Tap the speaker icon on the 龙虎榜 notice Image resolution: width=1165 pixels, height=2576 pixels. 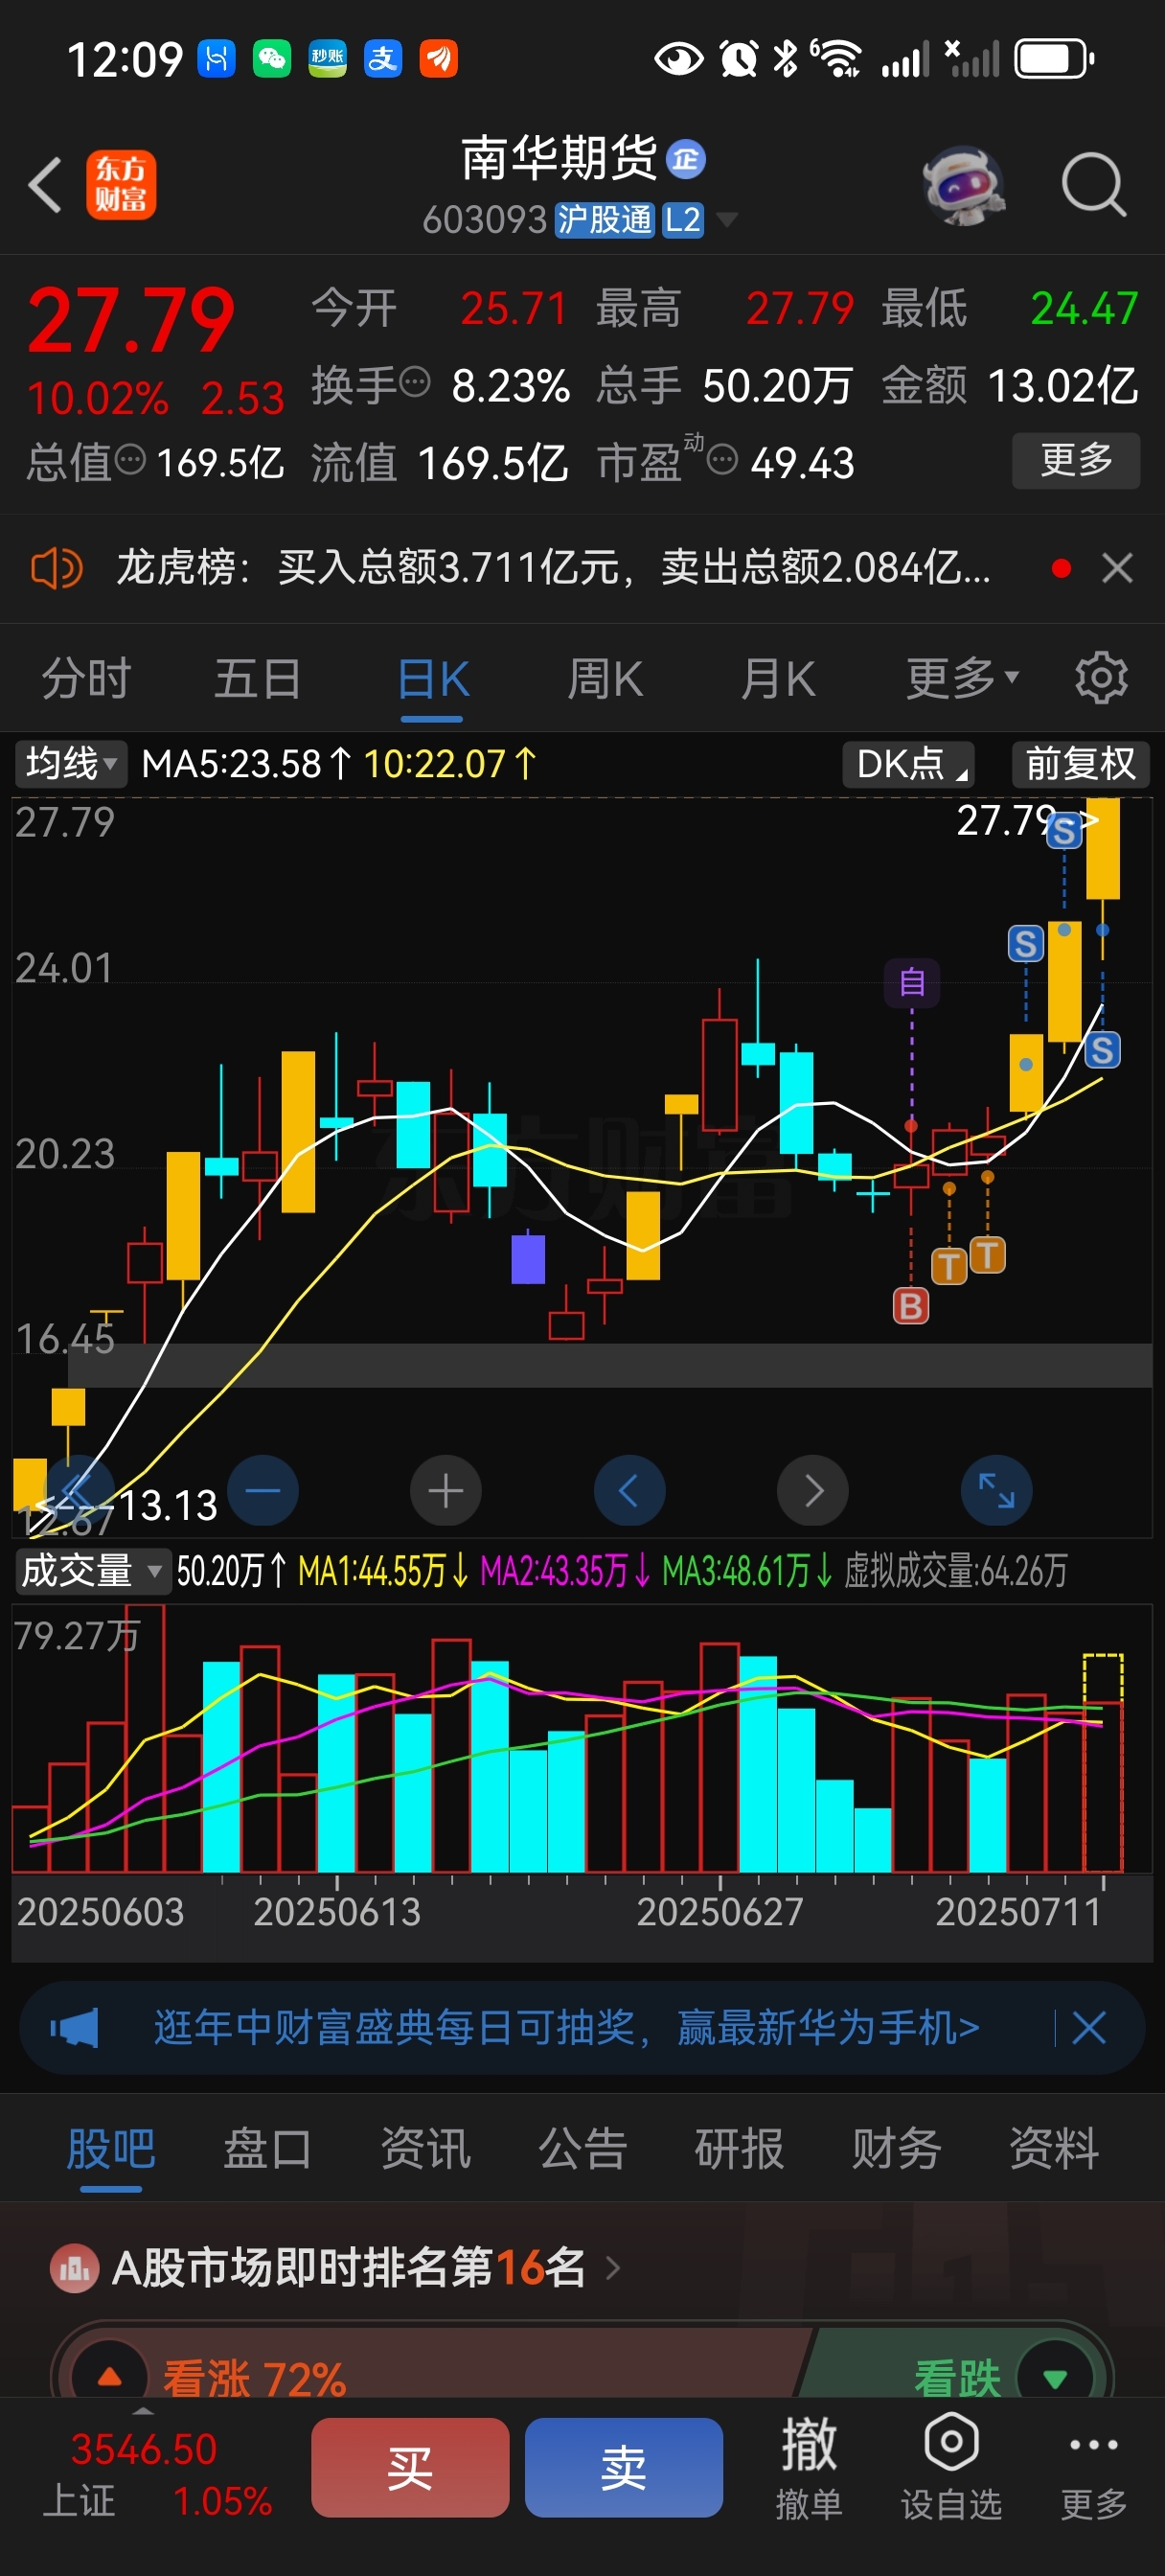(56, 569)
